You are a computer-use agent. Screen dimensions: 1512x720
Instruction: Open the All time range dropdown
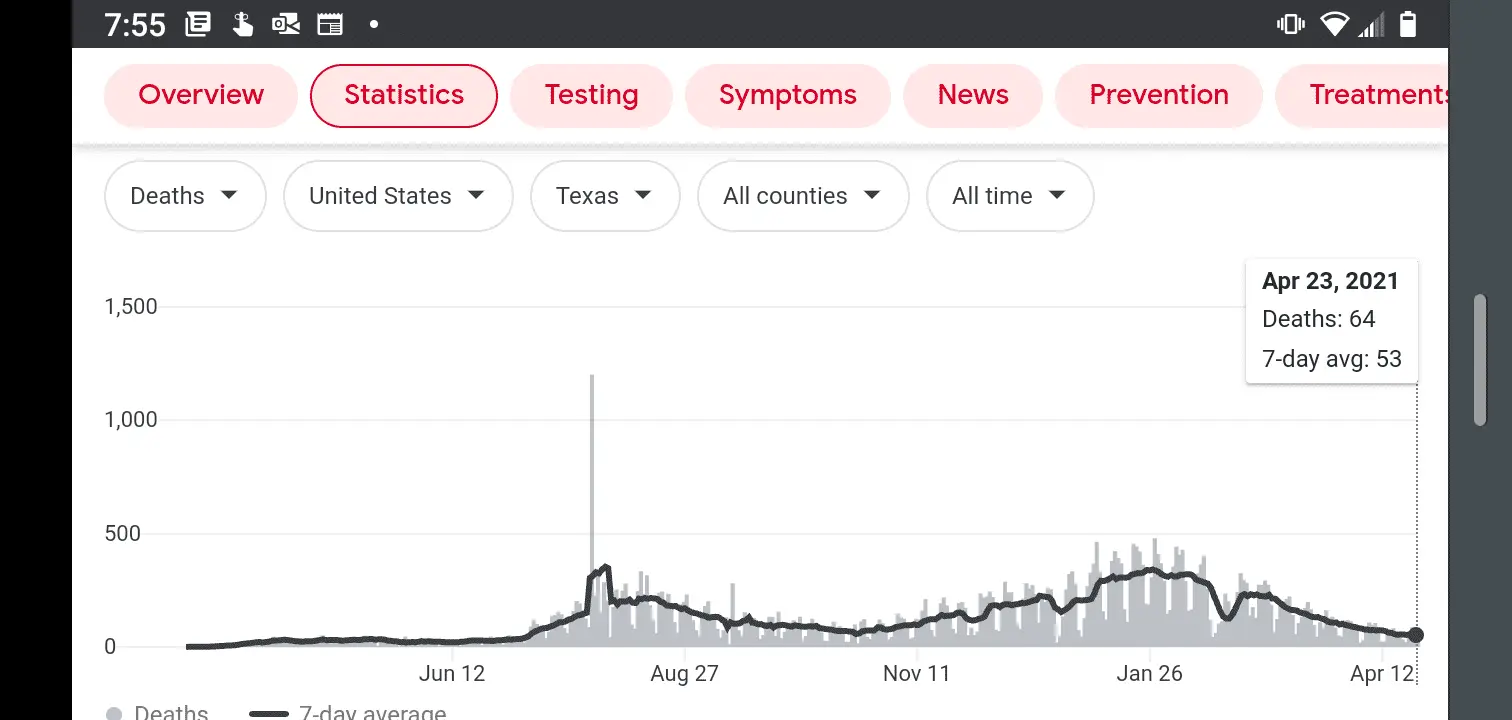pos(1009,196)
